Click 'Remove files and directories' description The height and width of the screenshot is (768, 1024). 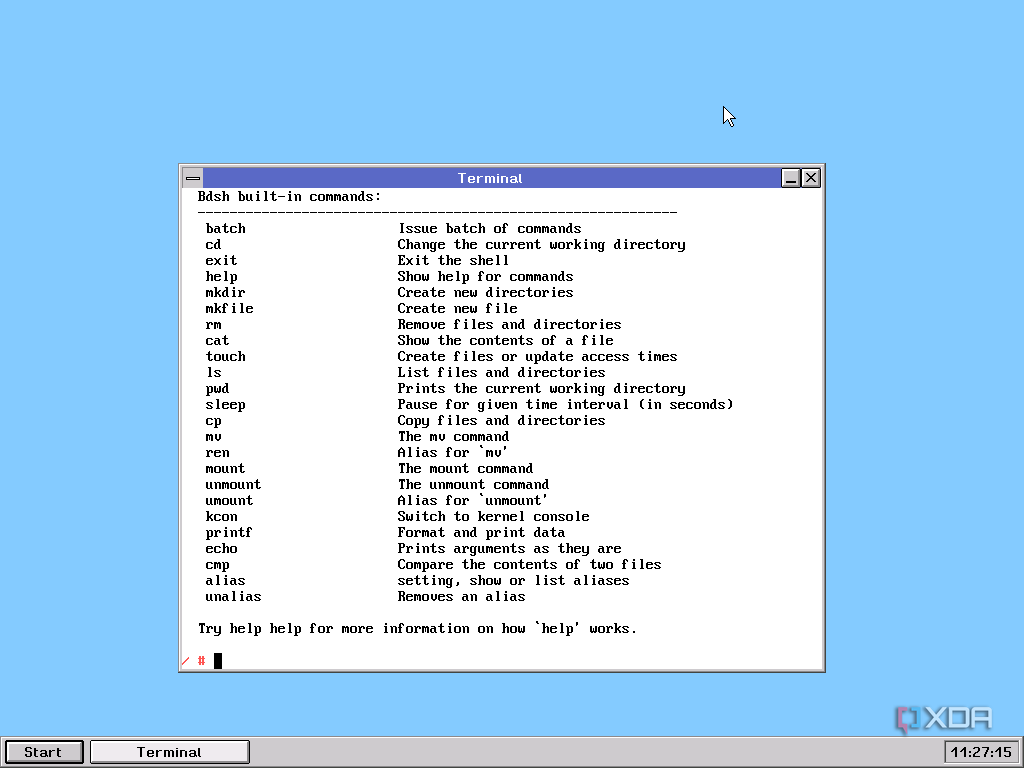(509, 325)
